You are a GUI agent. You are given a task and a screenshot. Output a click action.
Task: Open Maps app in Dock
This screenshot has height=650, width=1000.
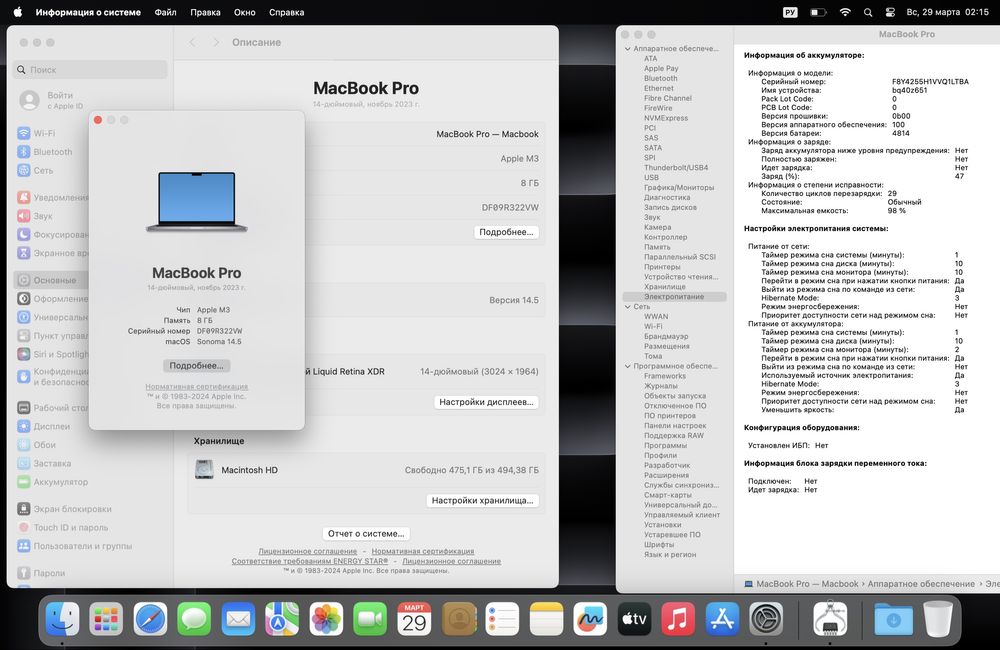point(282,619)
